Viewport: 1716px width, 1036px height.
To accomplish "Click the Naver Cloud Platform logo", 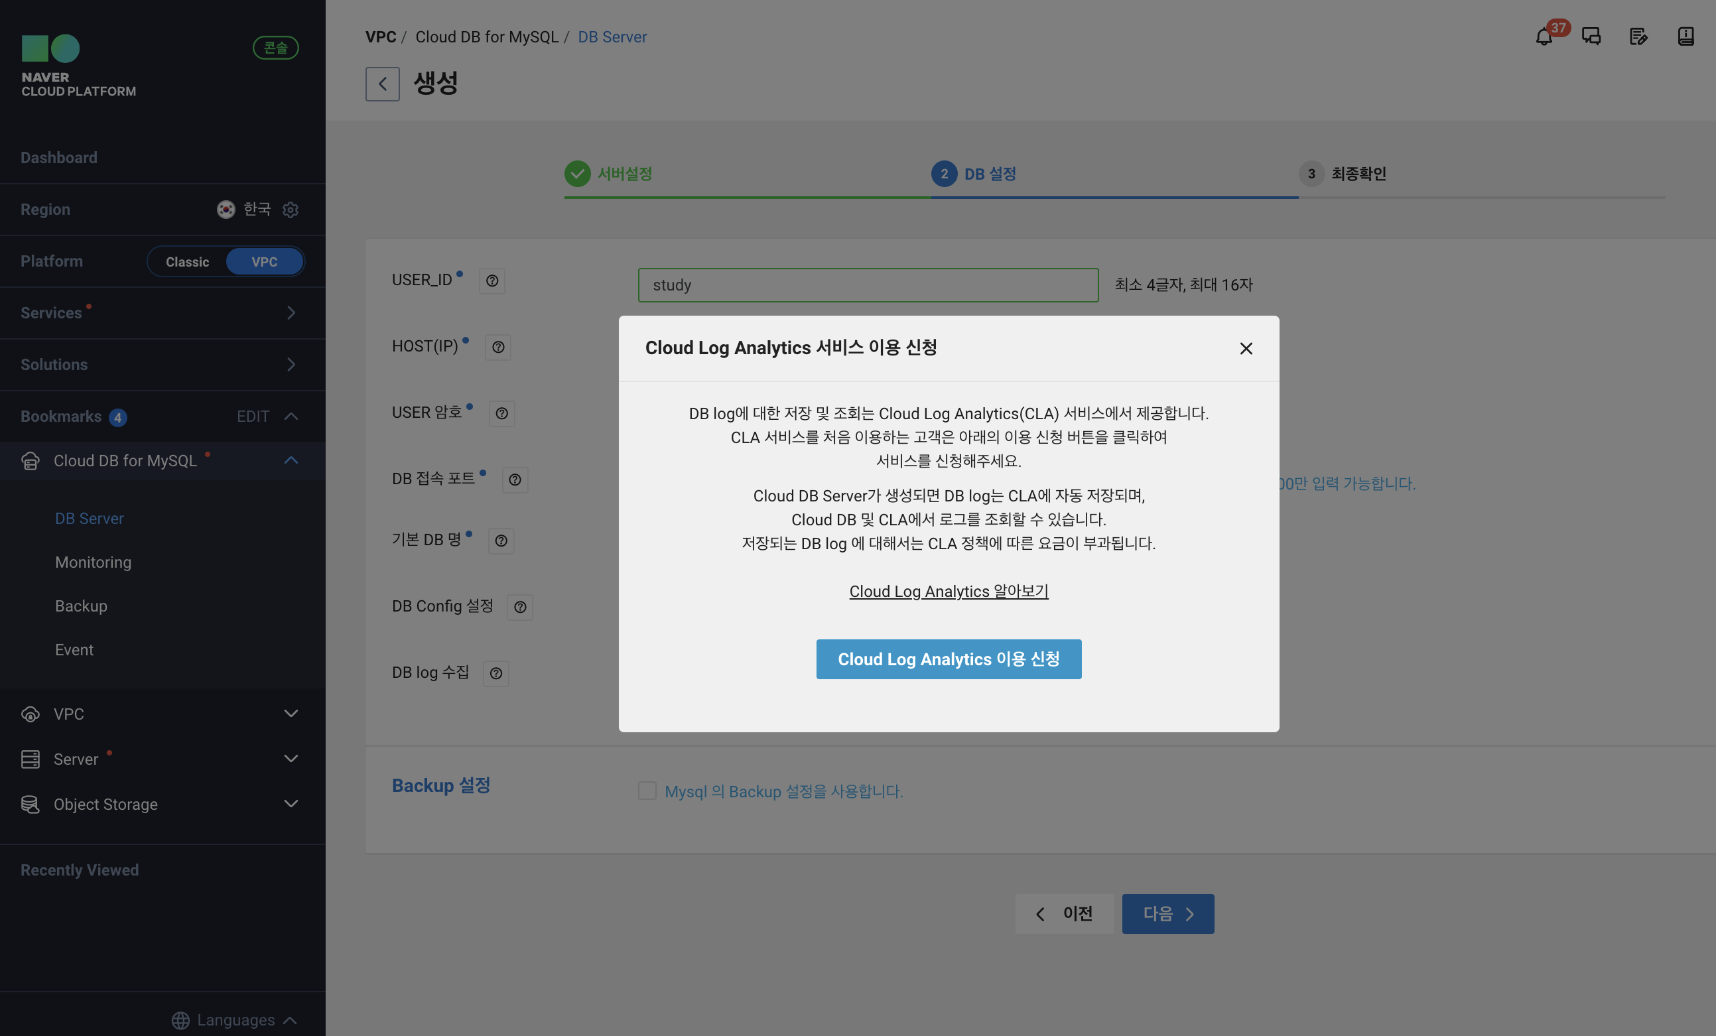I will click(79, 66).
